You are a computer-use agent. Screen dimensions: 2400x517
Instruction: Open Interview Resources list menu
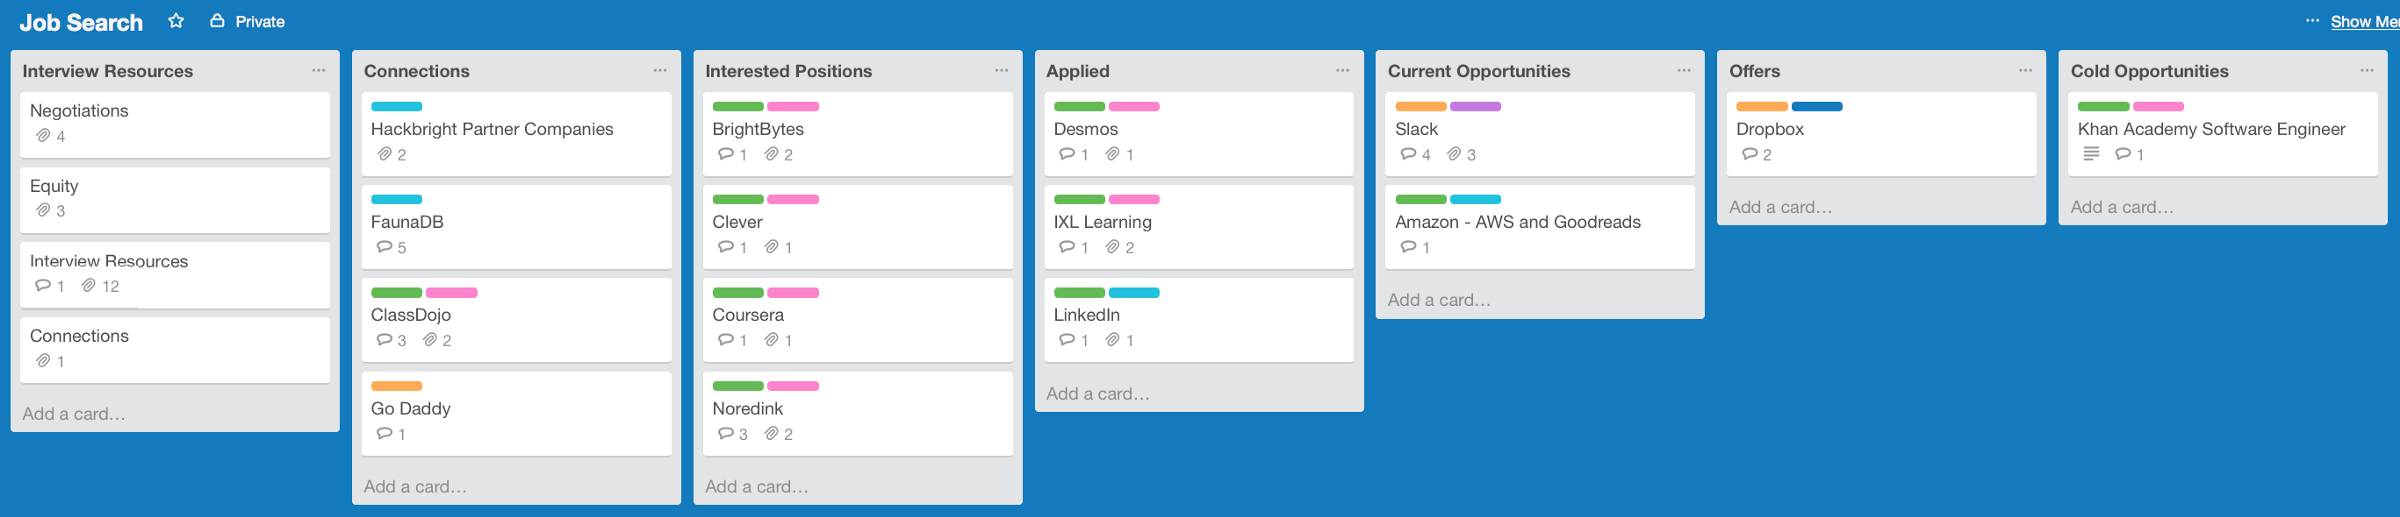318,71
